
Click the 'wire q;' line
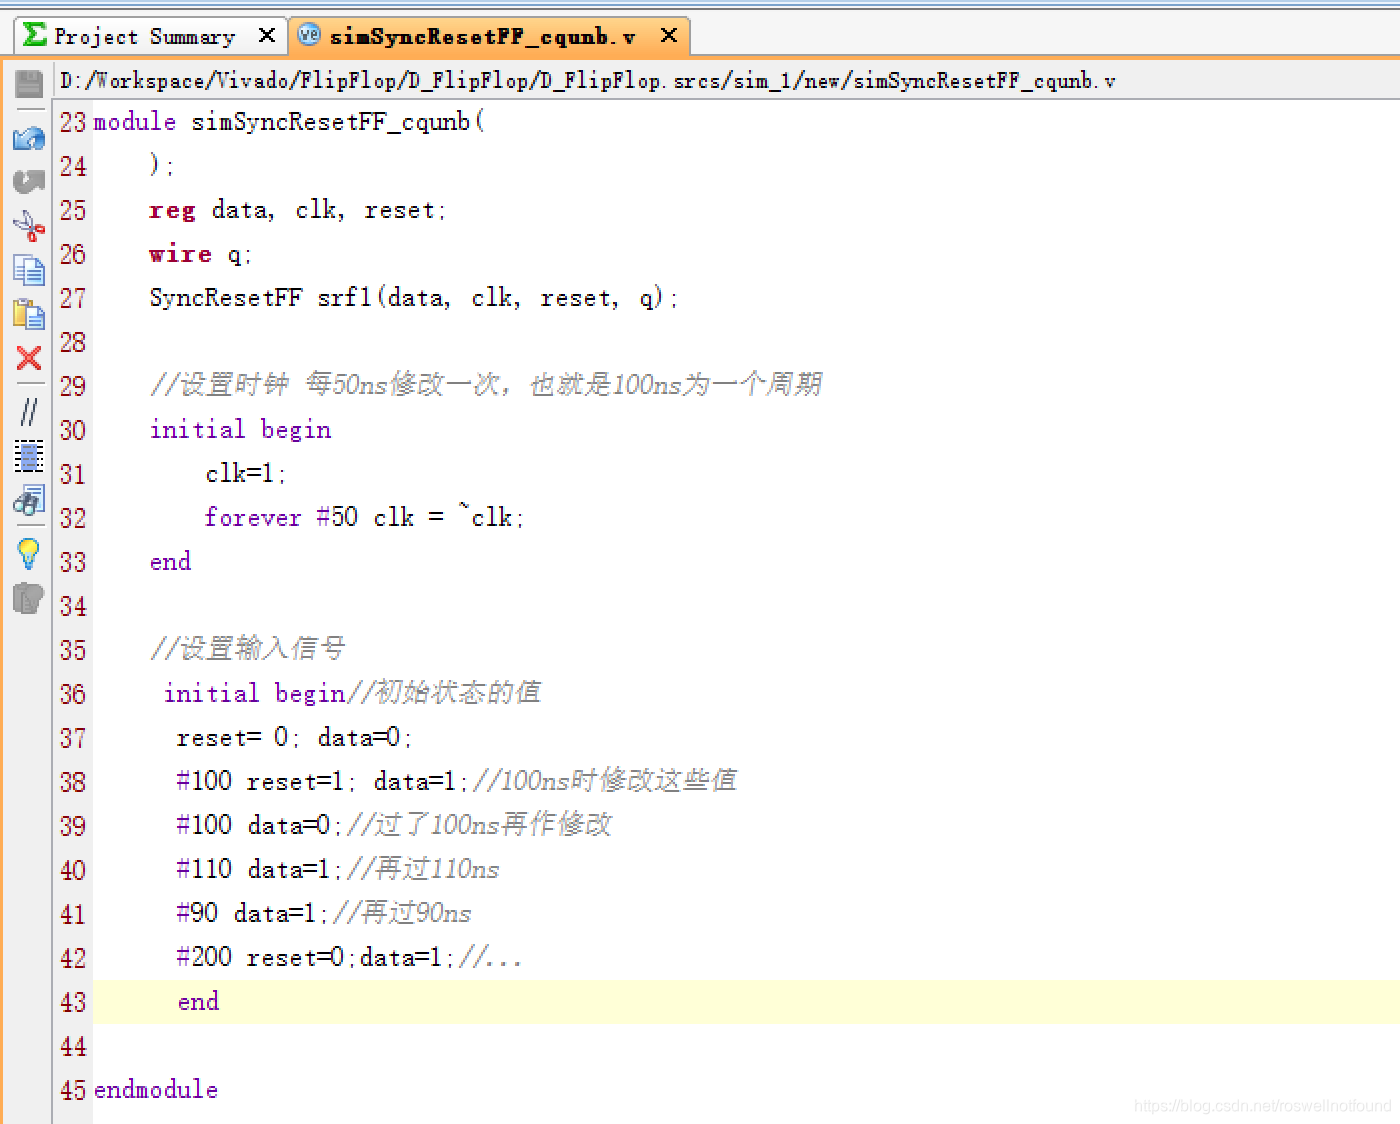(200, 254)
